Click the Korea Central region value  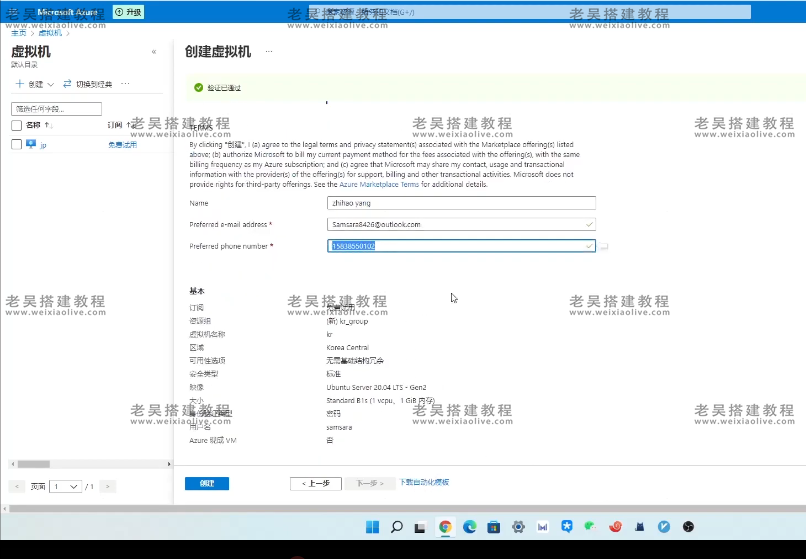coord(347,347)
